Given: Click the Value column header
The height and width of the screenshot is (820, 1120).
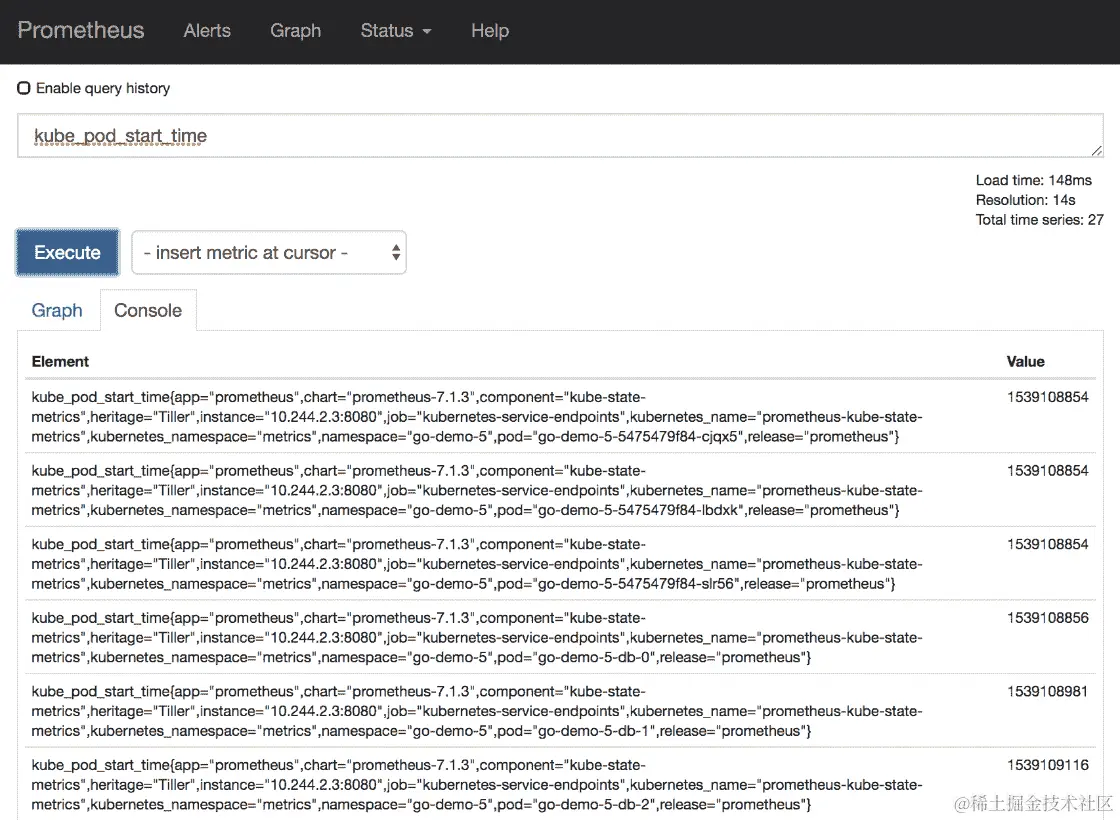Looking at the screenshot, I should pos(1026,361).
